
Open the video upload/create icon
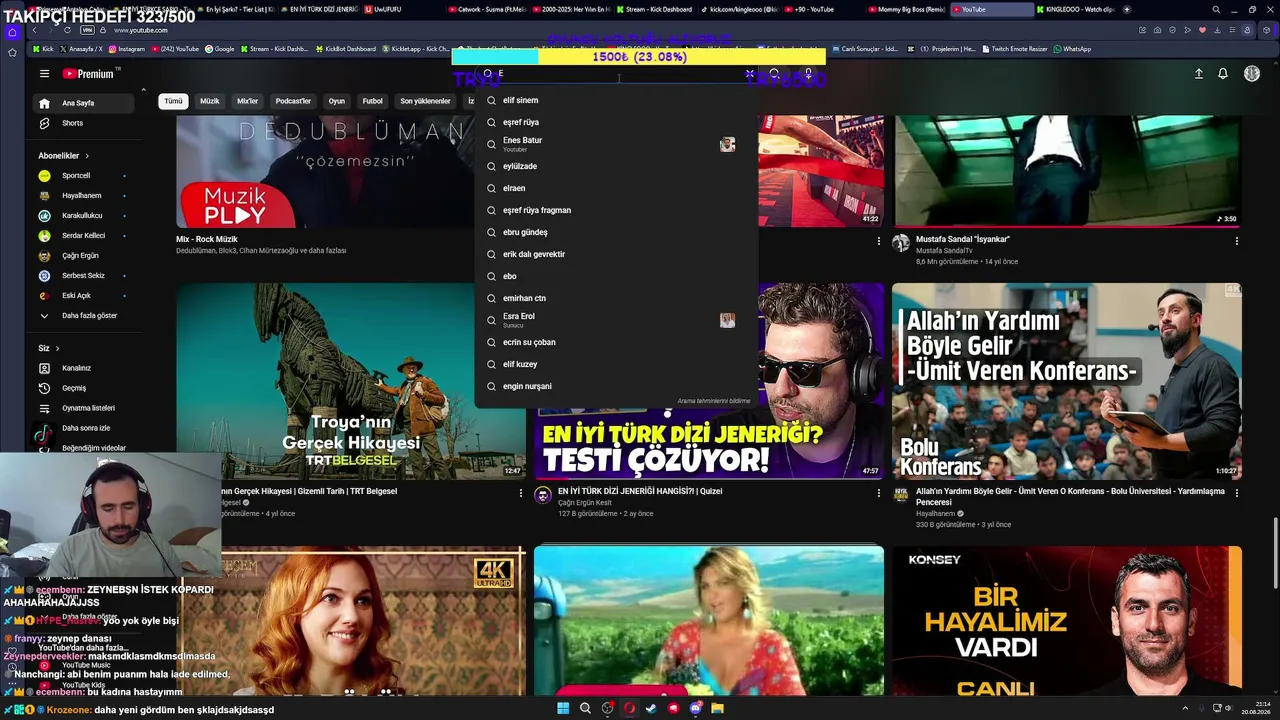pyautogui.click(x=1198, y=74)
